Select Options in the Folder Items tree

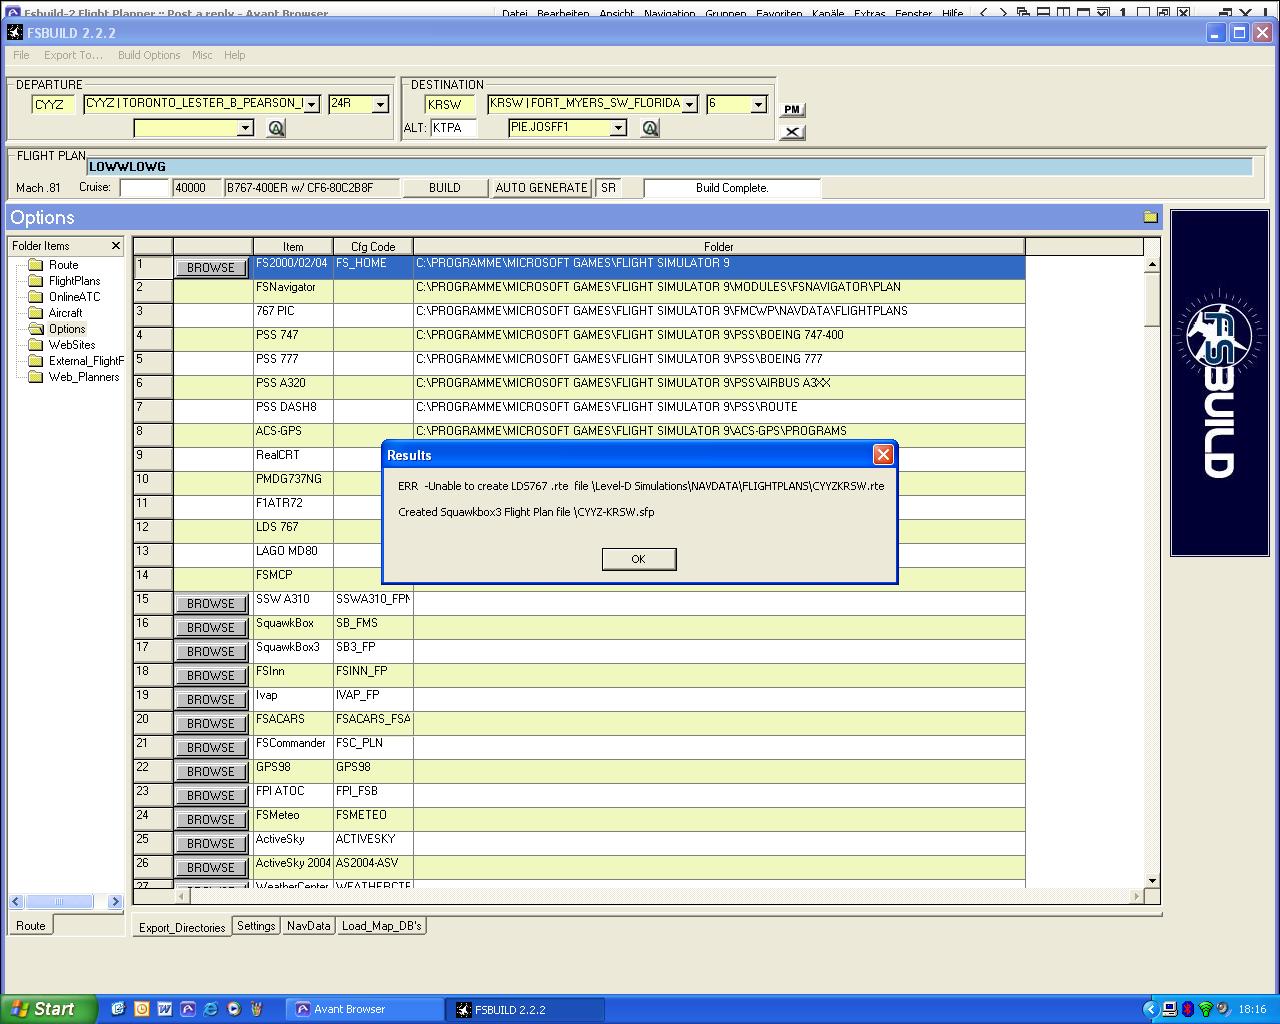[x=67, y=329]
